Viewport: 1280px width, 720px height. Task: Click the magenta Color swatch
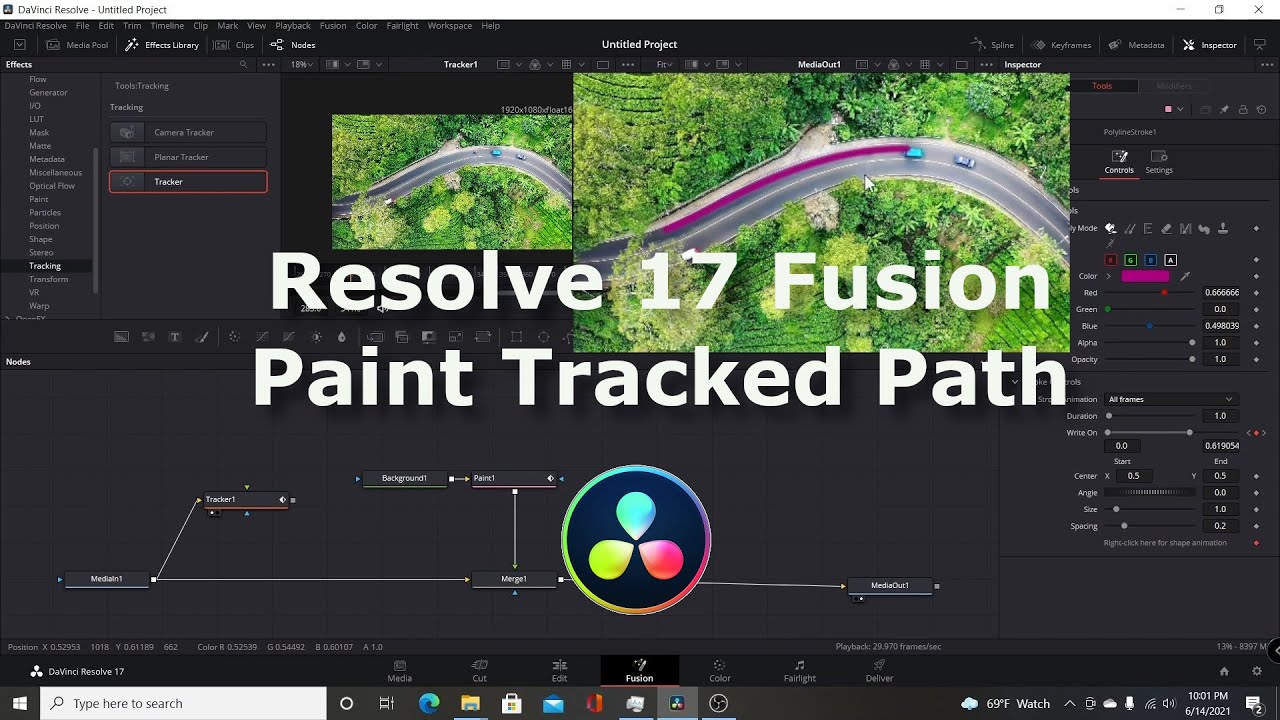[x=1145, y=276]
